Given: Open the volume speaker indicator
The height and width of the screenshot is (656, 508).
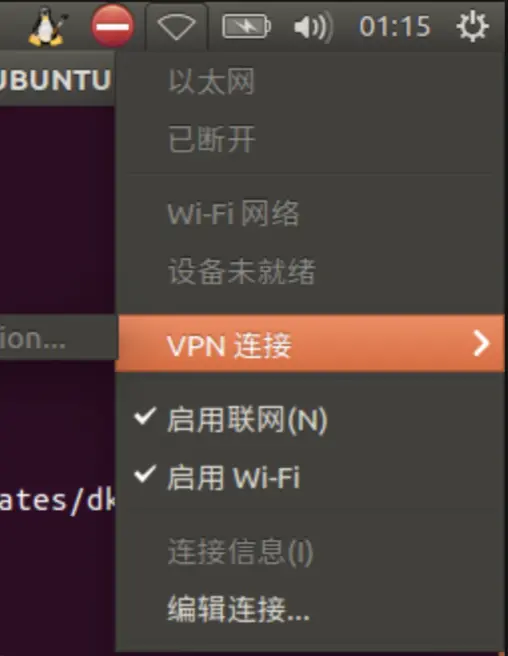Looking at the screenshot, I should (313, 27).
